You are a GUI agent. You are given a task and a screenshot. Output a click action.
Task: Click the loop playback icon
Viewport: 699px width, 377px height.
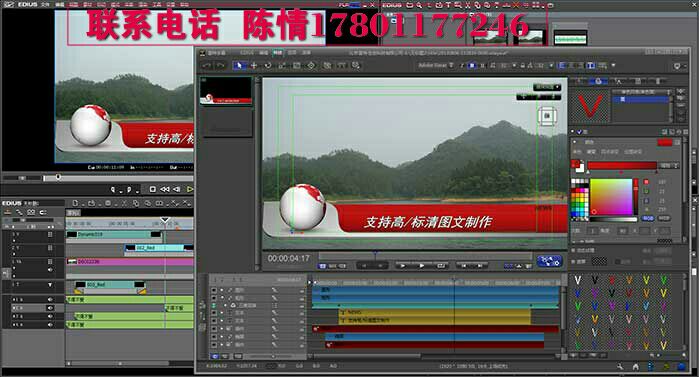pyautogui.click(x=440, y=266)
